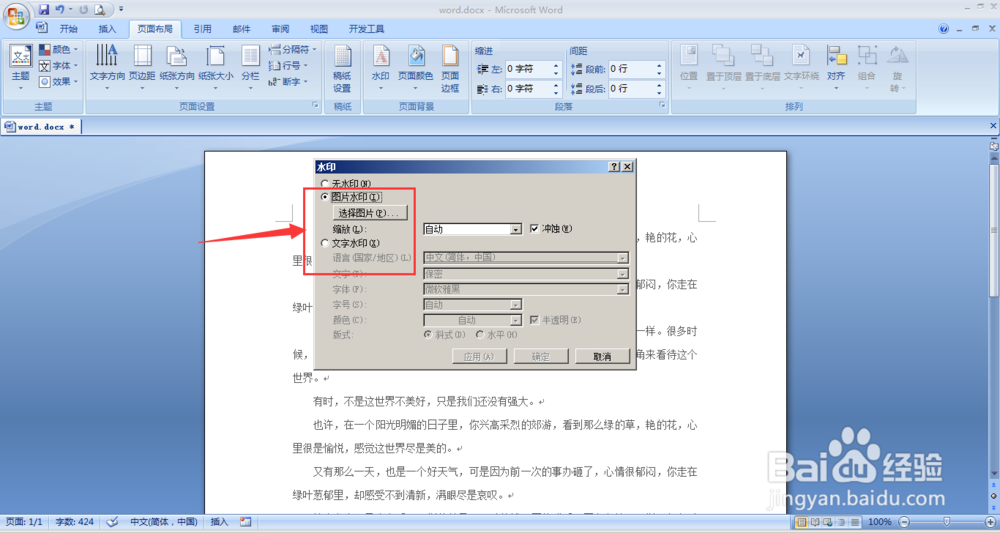Toggle the 半透明 semitransparent checkbox
This screenshot has width=1000, height=533.
(534, 320)
